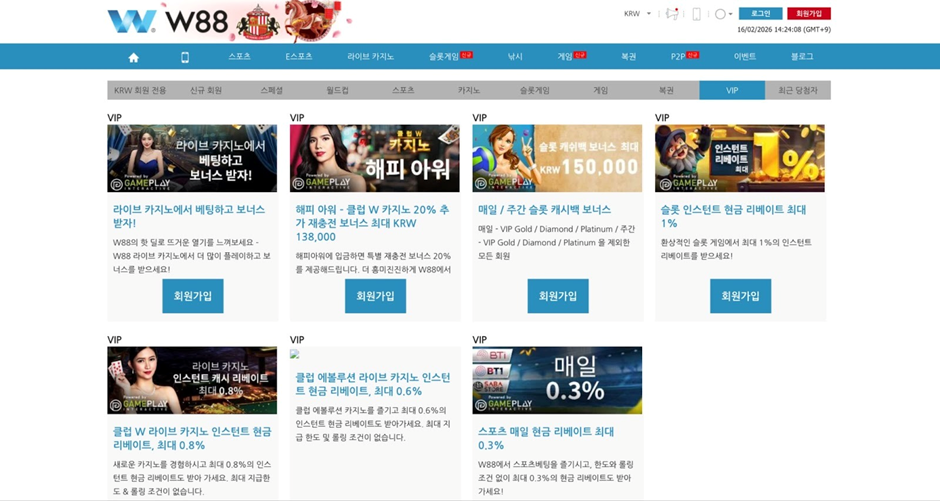Select 스페셜 promo tab

(x=272, y=90)
